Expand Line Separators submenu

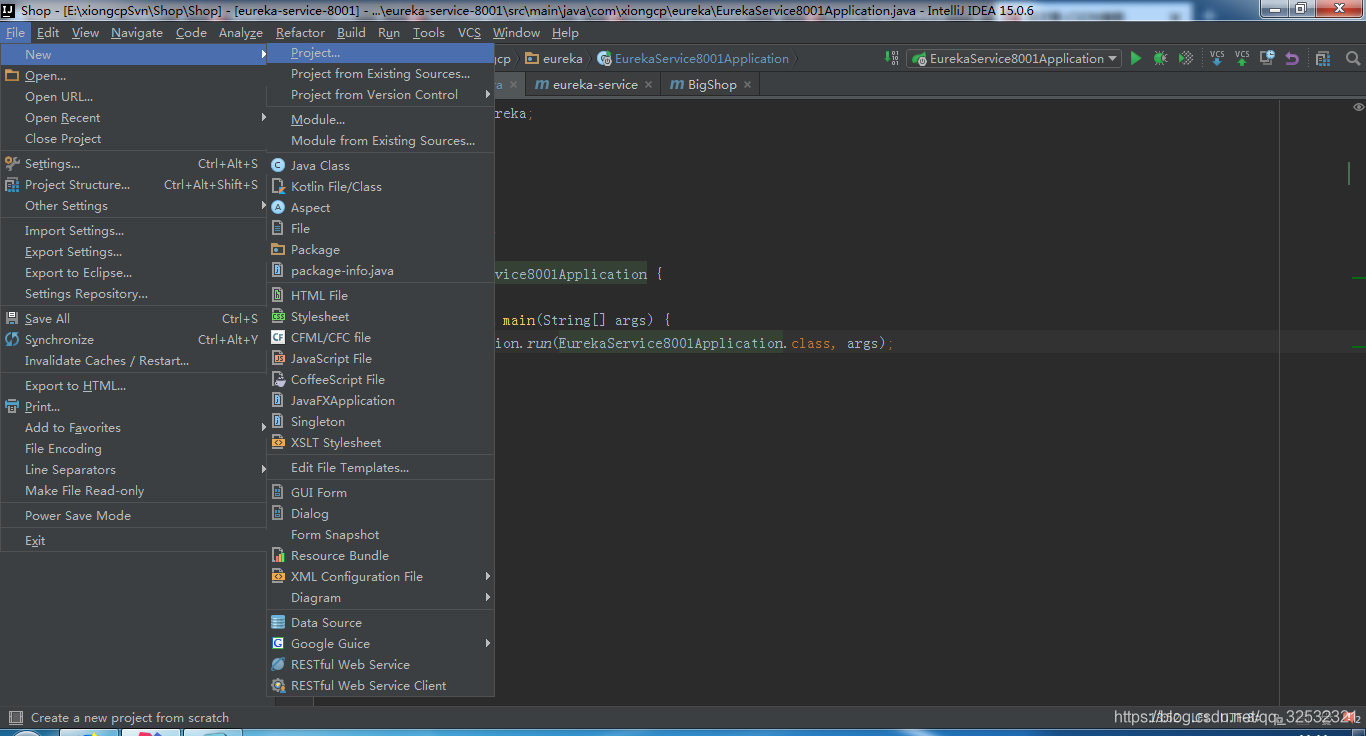(x=134, y=469)
